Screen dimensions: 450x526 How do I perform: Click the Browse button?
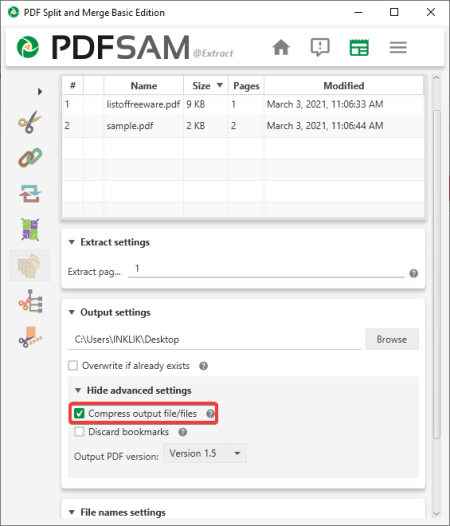point(392,339)
